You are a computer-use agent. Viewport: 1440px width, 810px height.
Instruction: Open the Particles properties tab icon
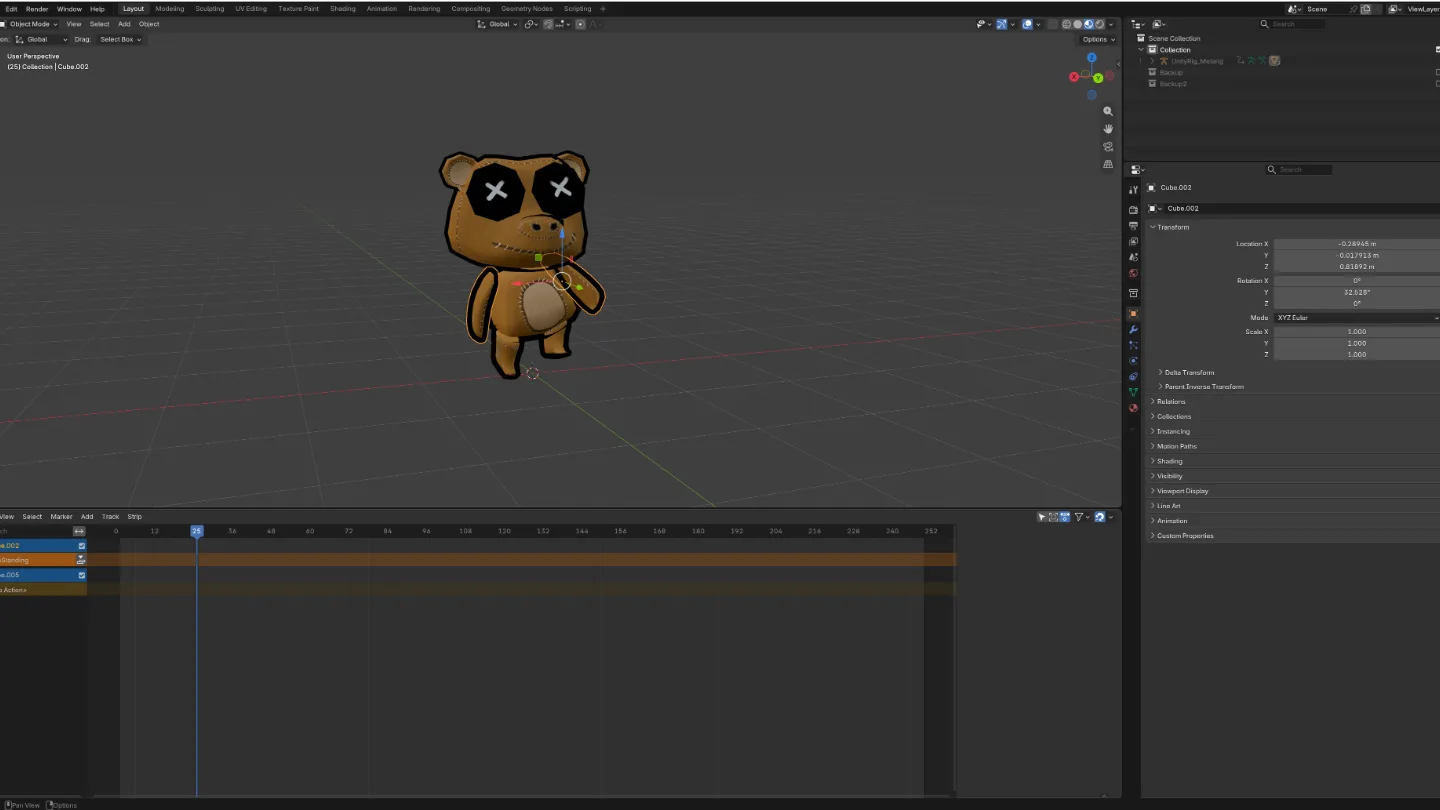(1133, 345)
